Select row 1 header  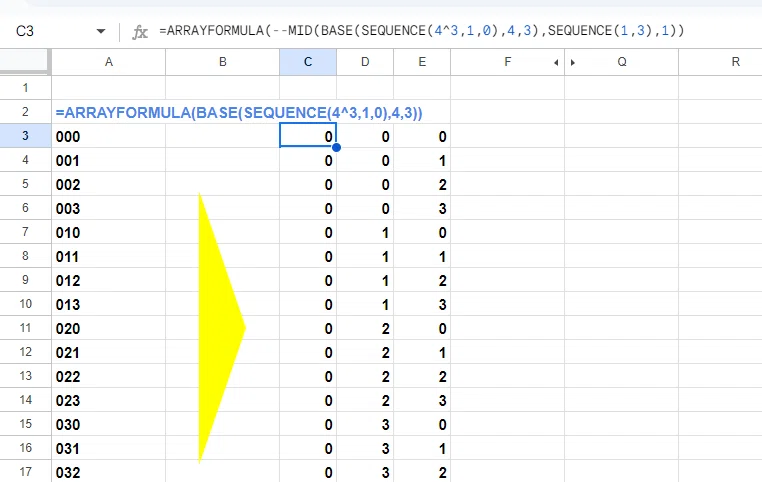click(25, 88)
